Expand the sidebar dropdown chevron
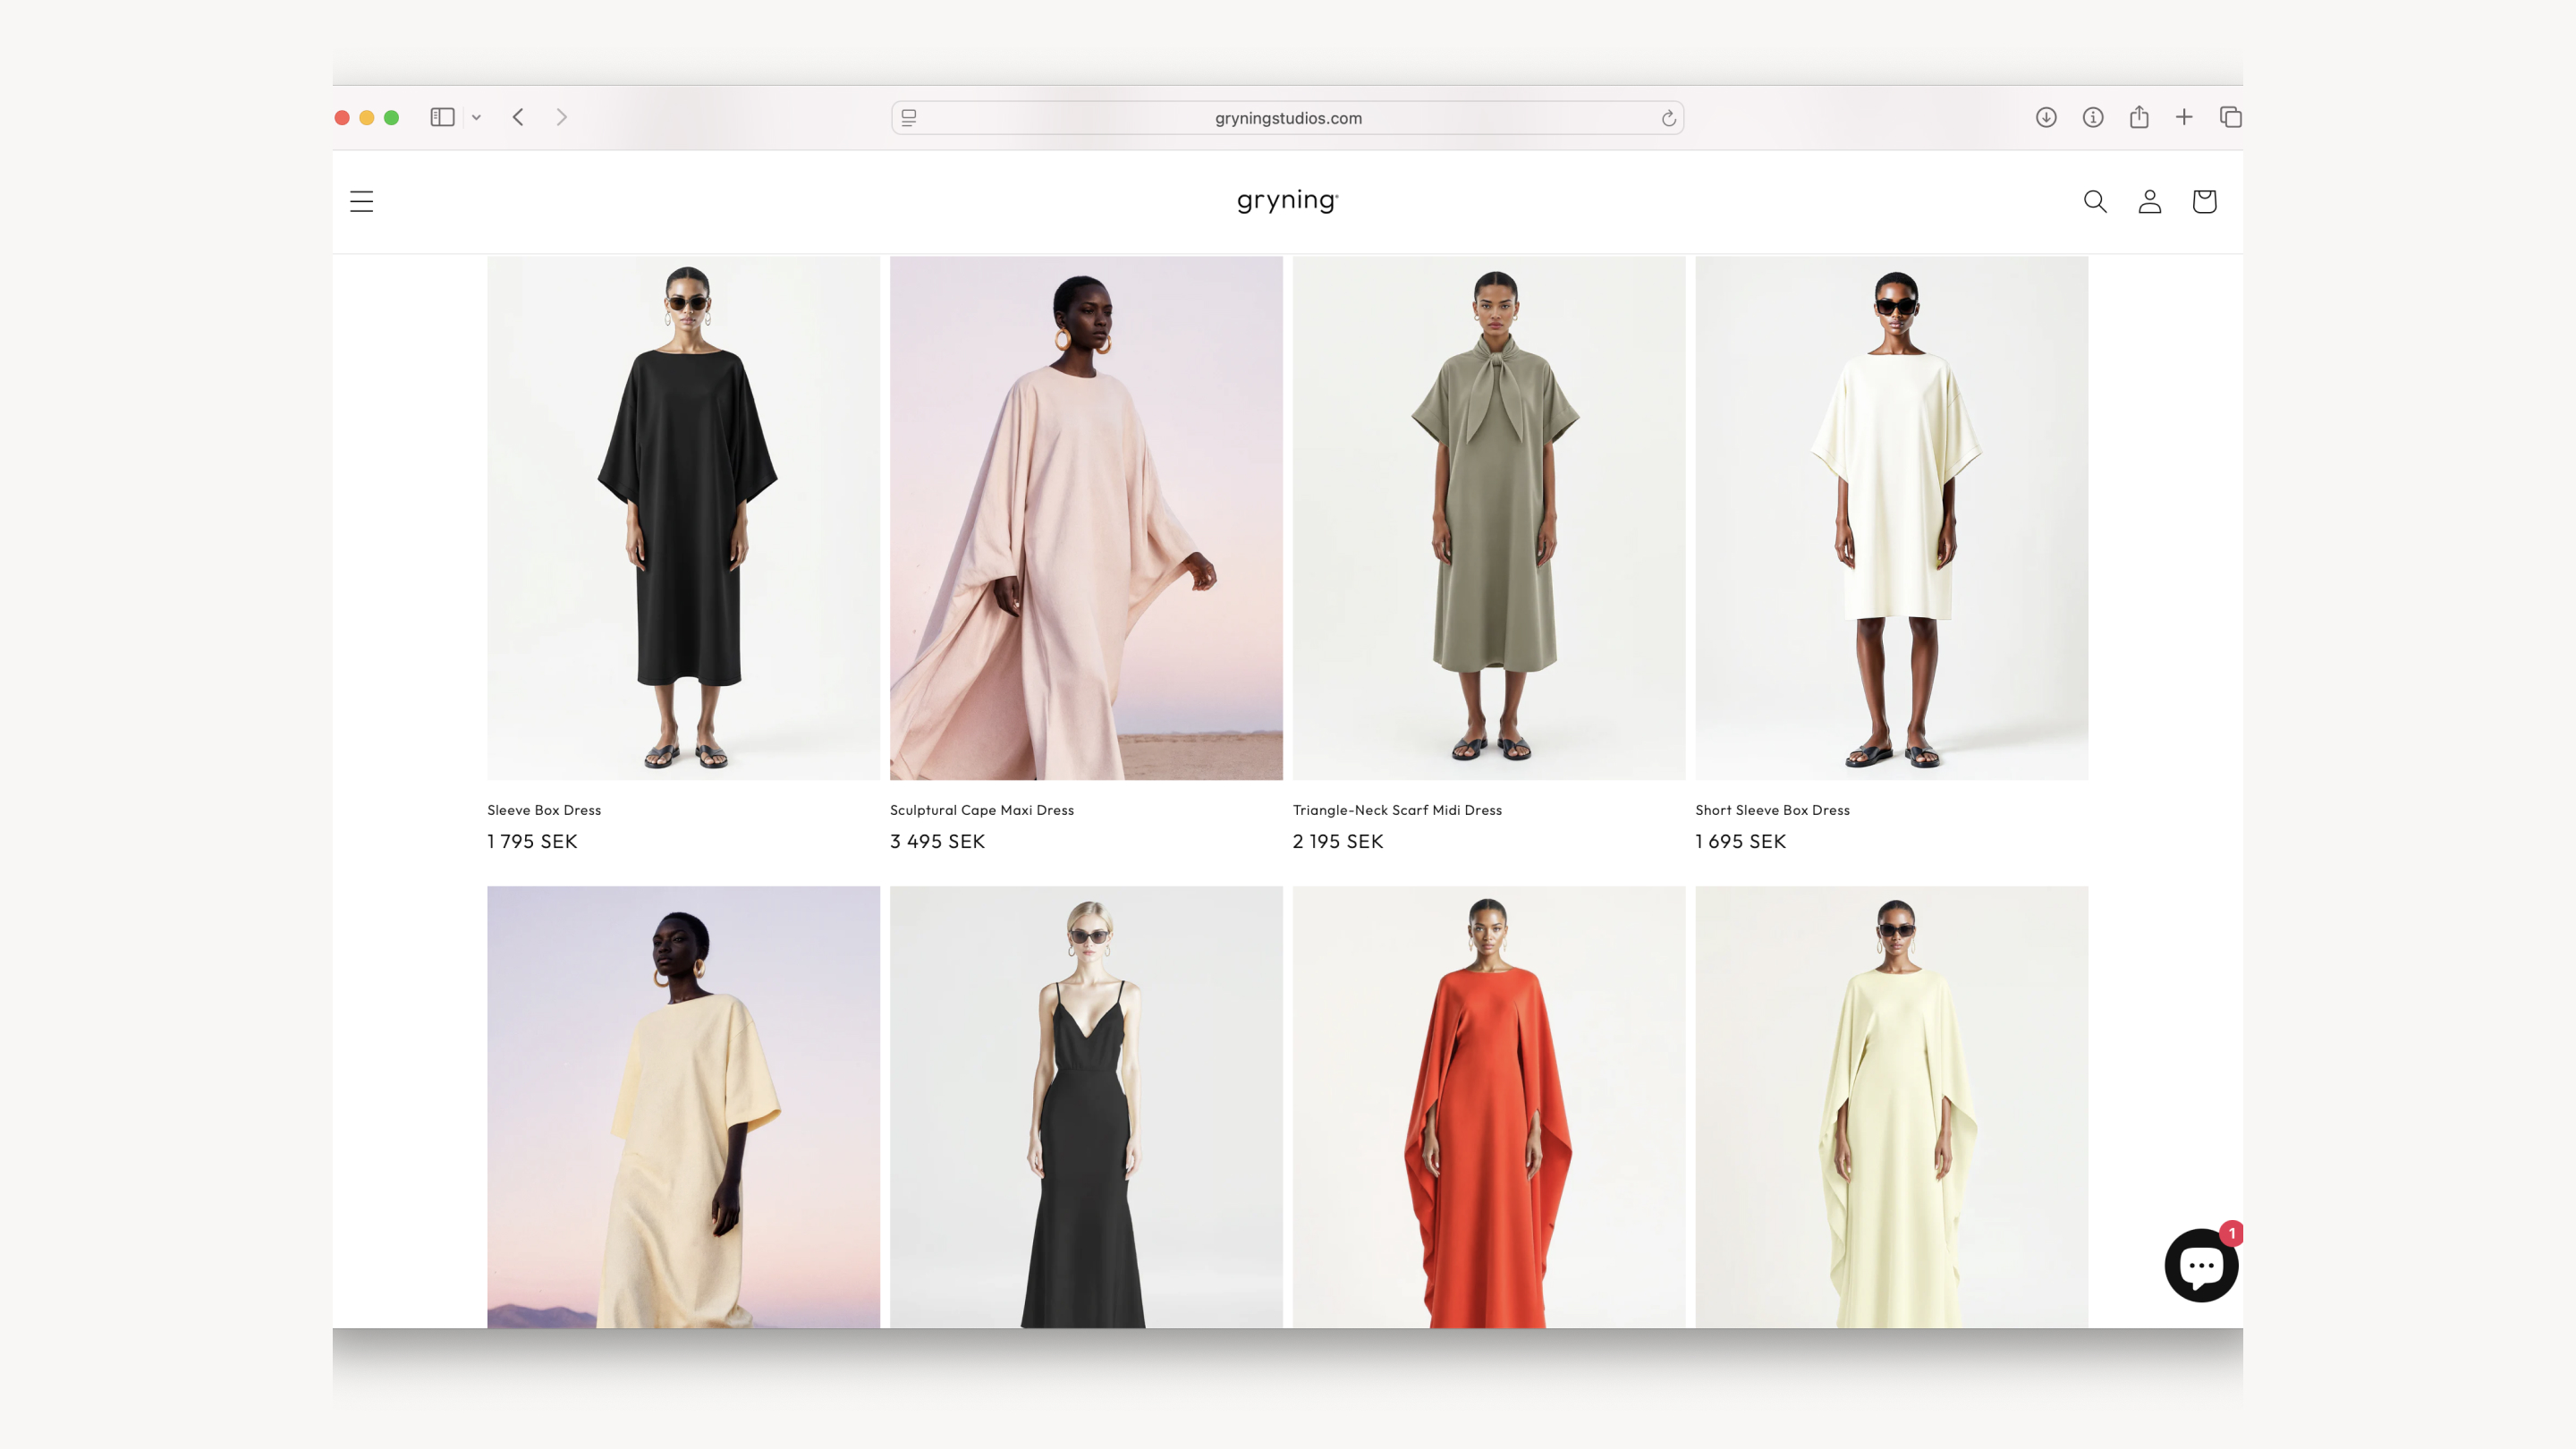Screen dimensions: 2576x1449 [476, 117]
